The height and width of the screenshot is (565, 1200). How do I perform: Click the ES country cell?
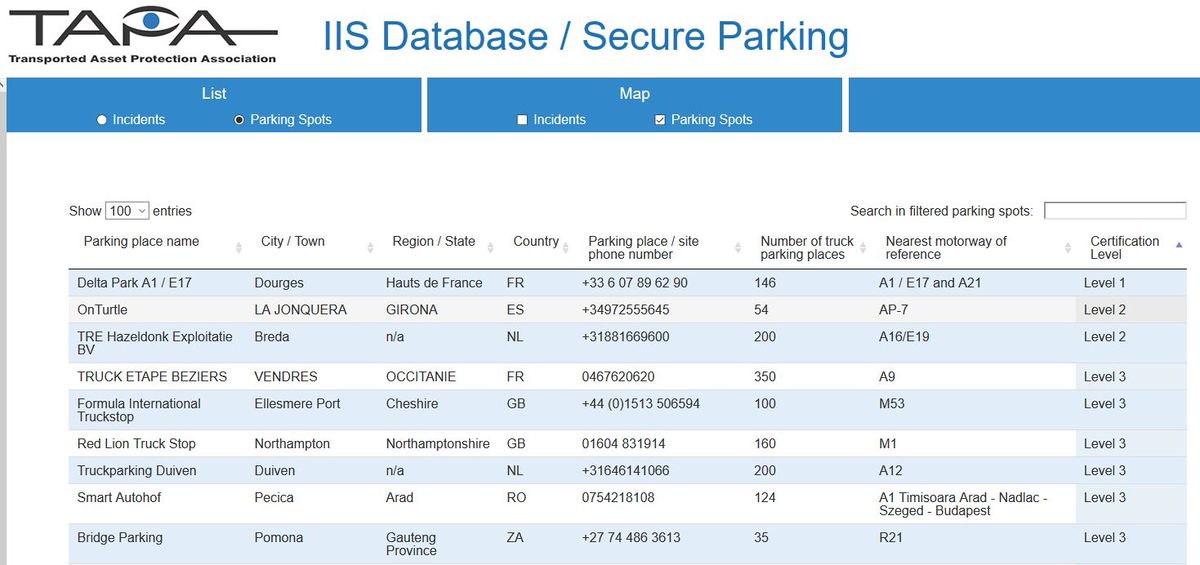pos(515,310)
